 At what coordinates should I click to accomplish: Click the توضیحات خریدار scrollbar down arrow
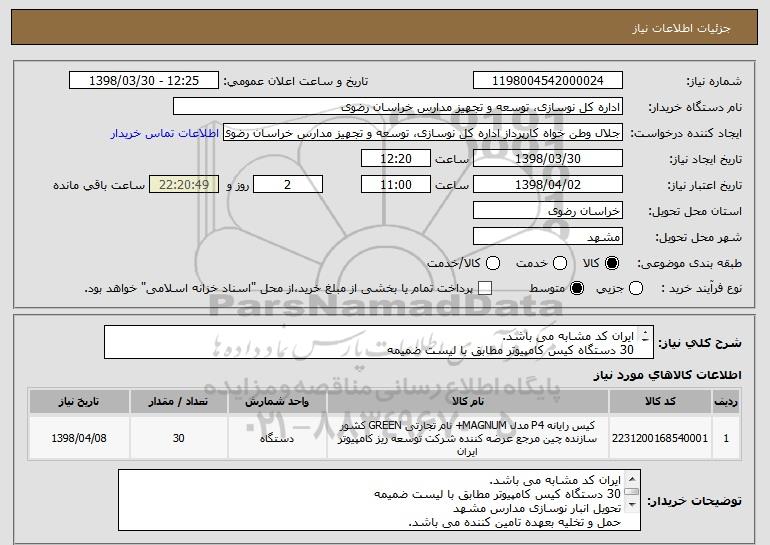[x=632, y=505]
